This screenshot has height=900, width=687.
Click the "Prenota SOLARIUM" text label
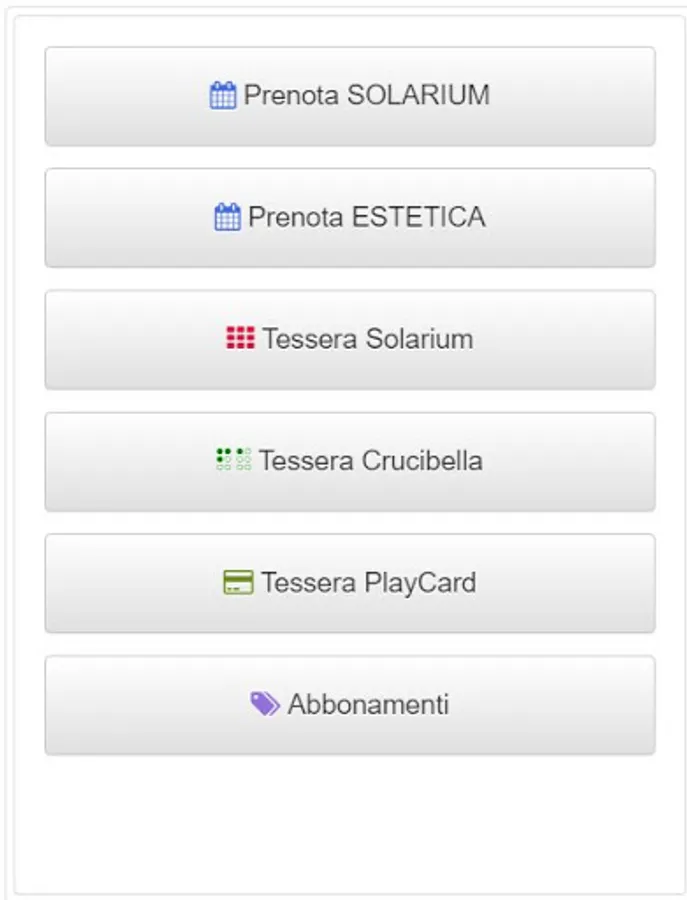pyautogui.click(x=366, y=96)
